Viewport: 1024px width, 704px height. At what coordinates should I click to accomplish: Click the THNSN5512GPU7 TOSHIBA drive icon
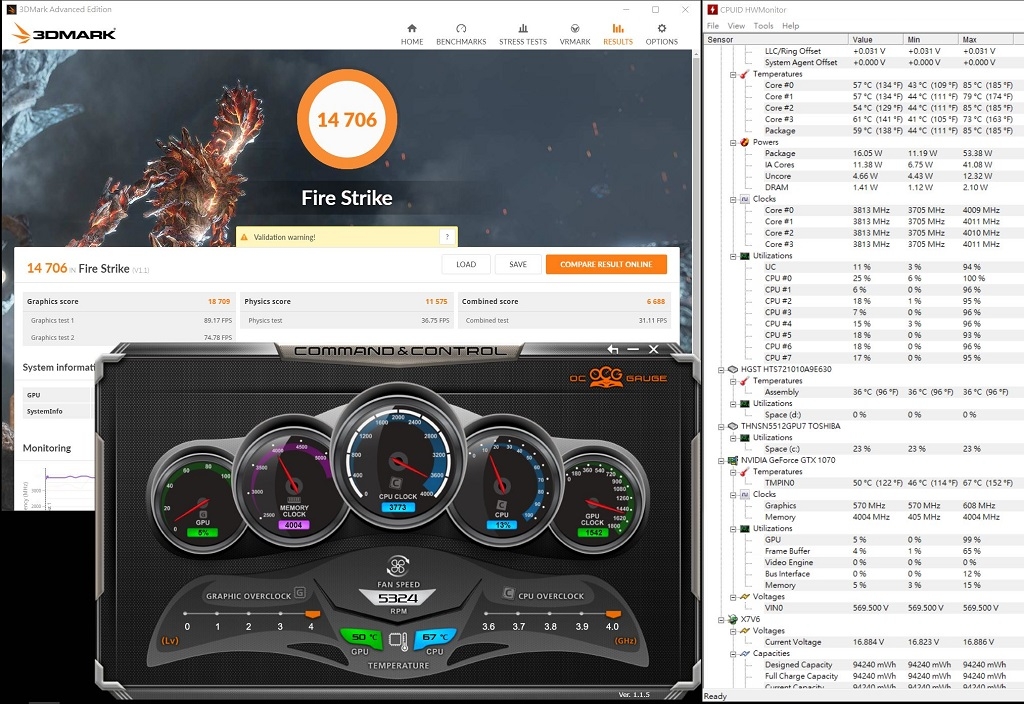click(733, 426)
